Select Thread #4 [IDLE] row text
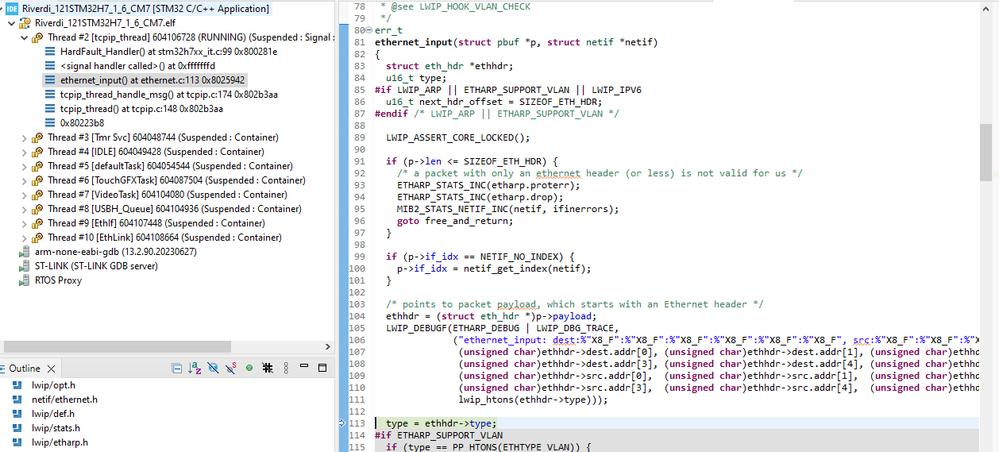This screenshot has width=999, height=452. pos(155,152)
